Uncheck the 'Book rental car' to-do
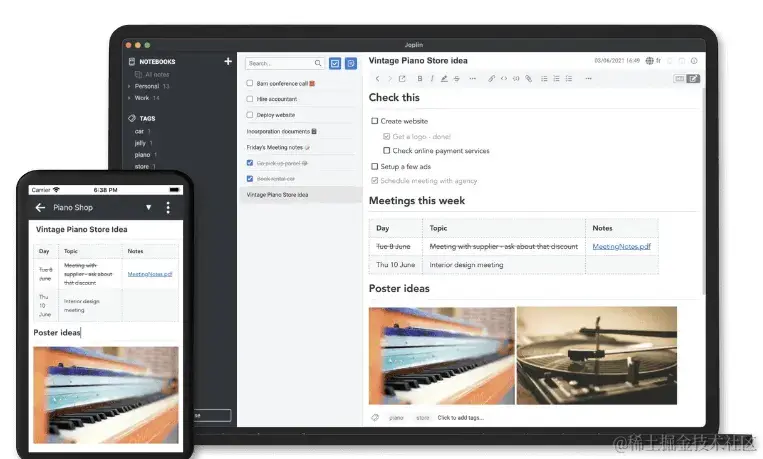The height and width of the screenshot is (459, 763). pos(250,179)
